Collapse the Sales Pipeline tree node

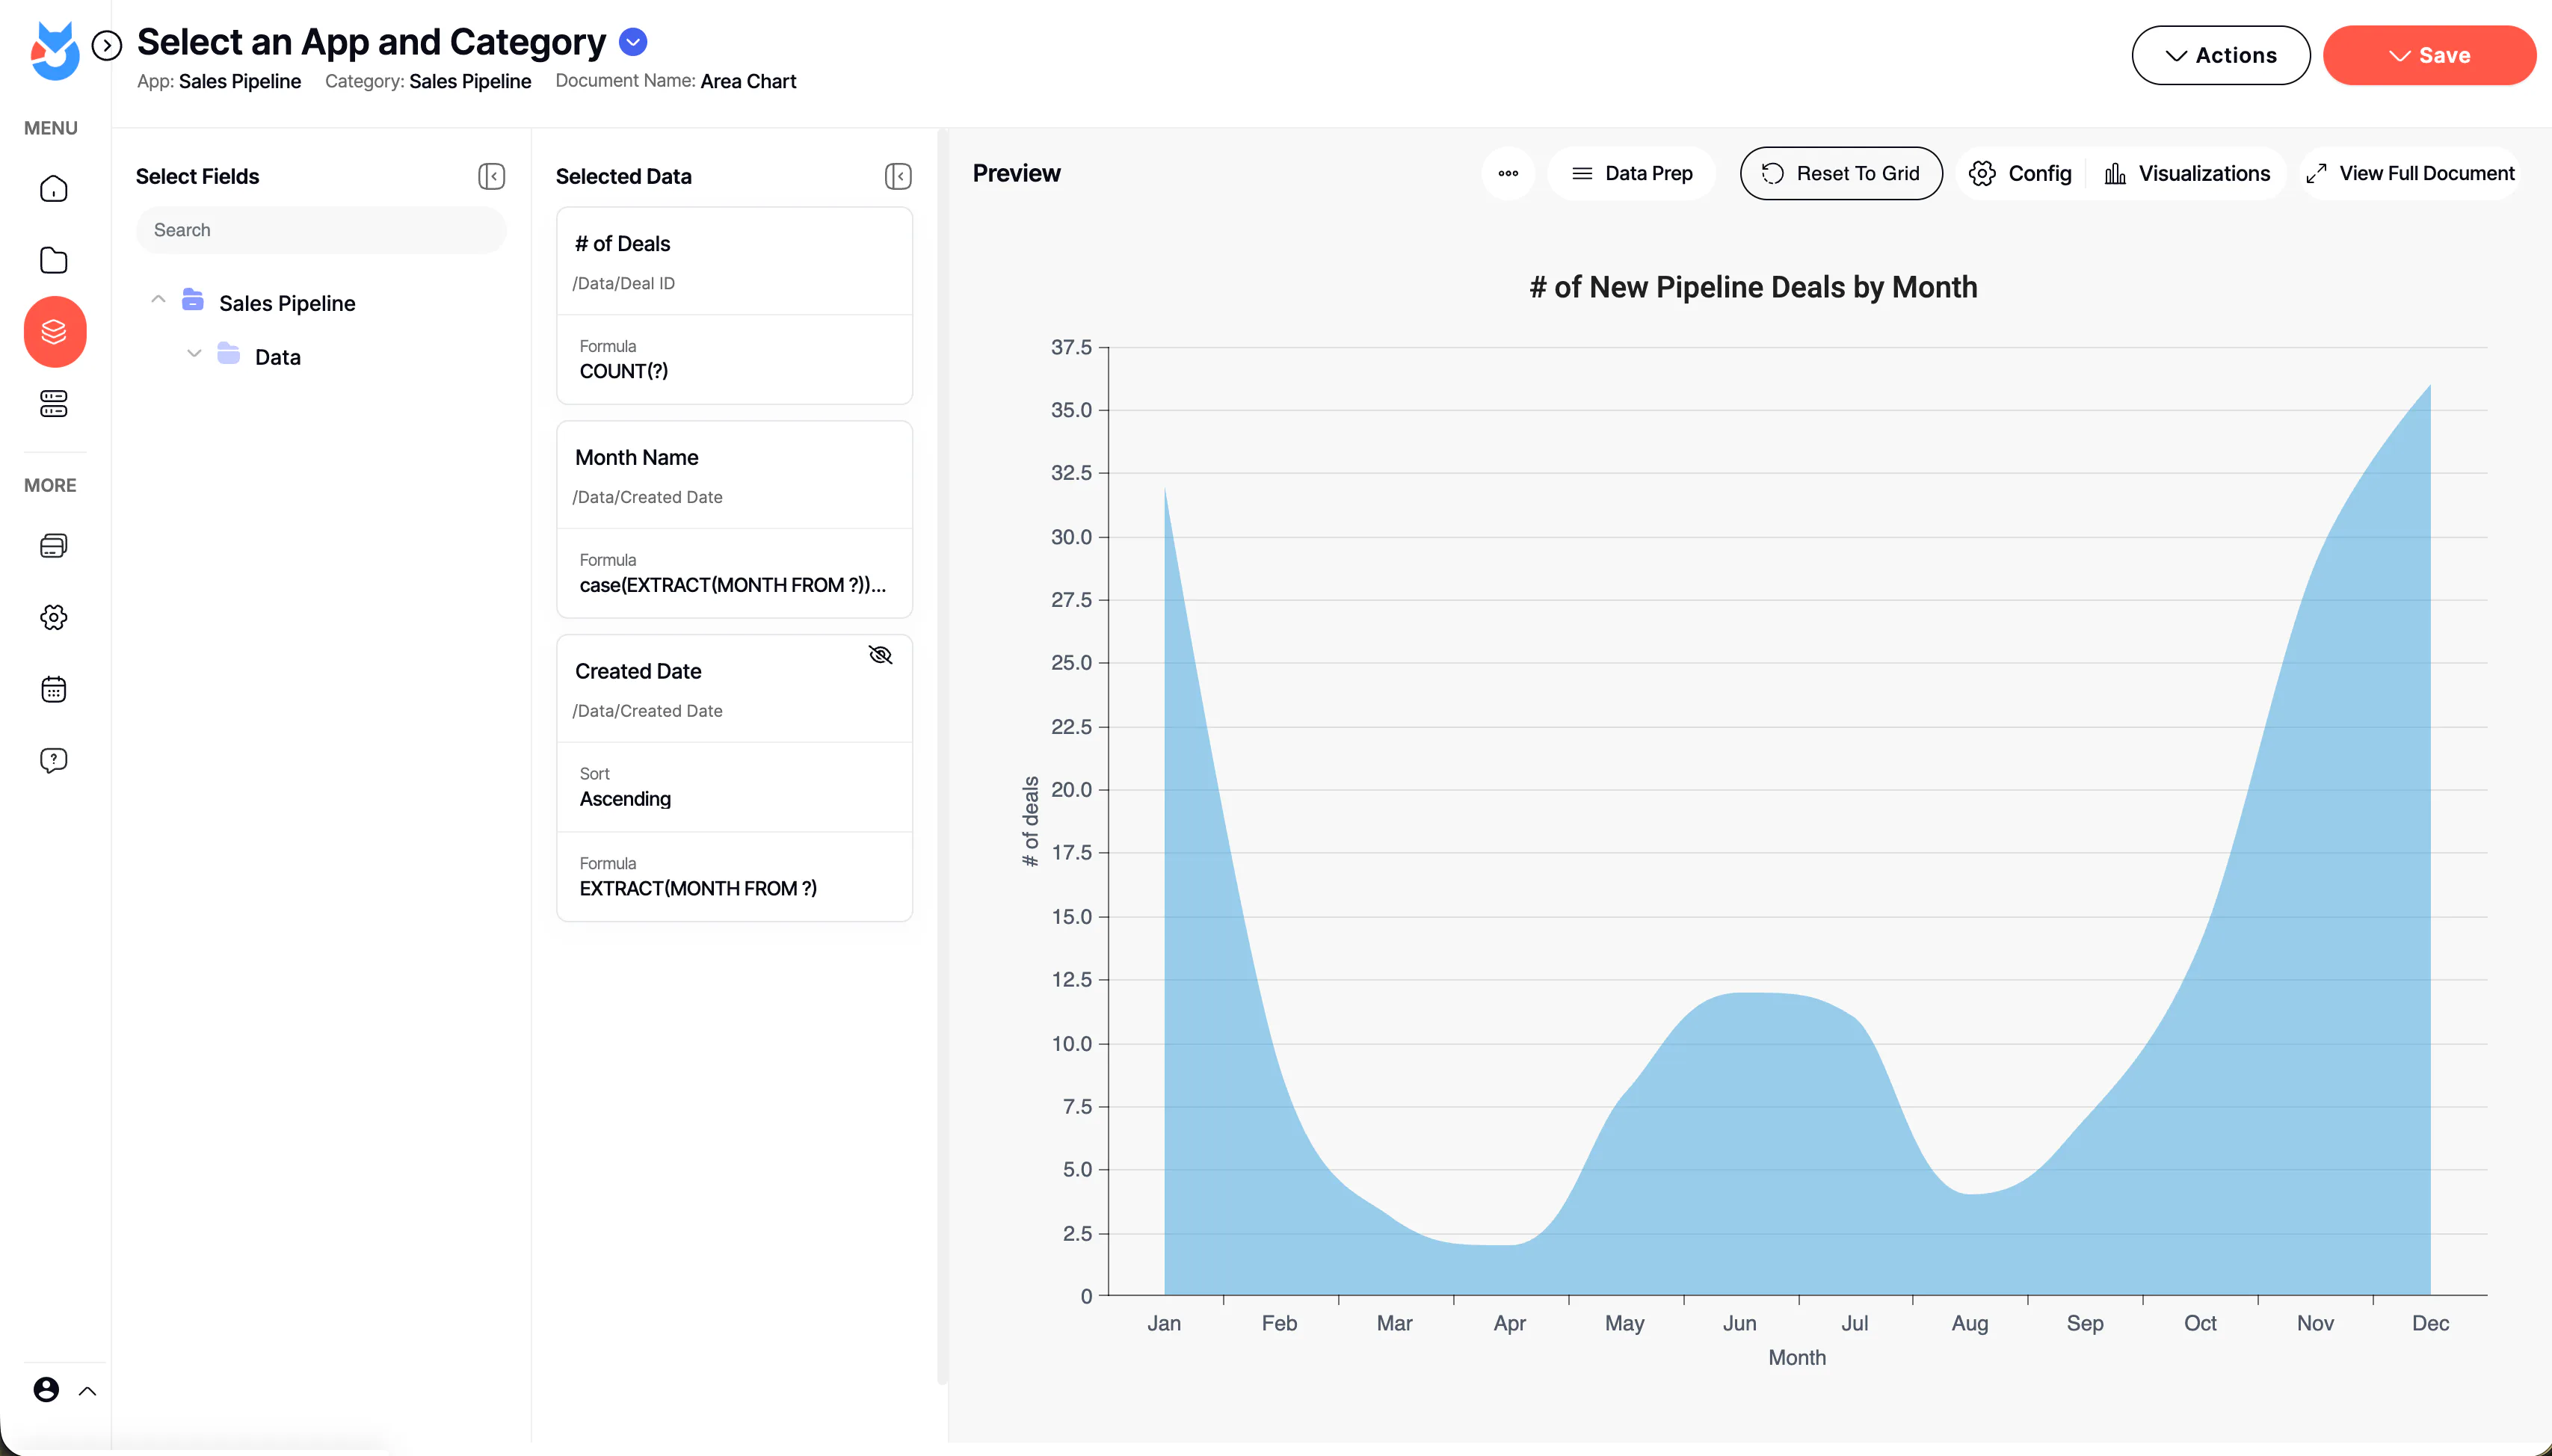coord(158,300)
